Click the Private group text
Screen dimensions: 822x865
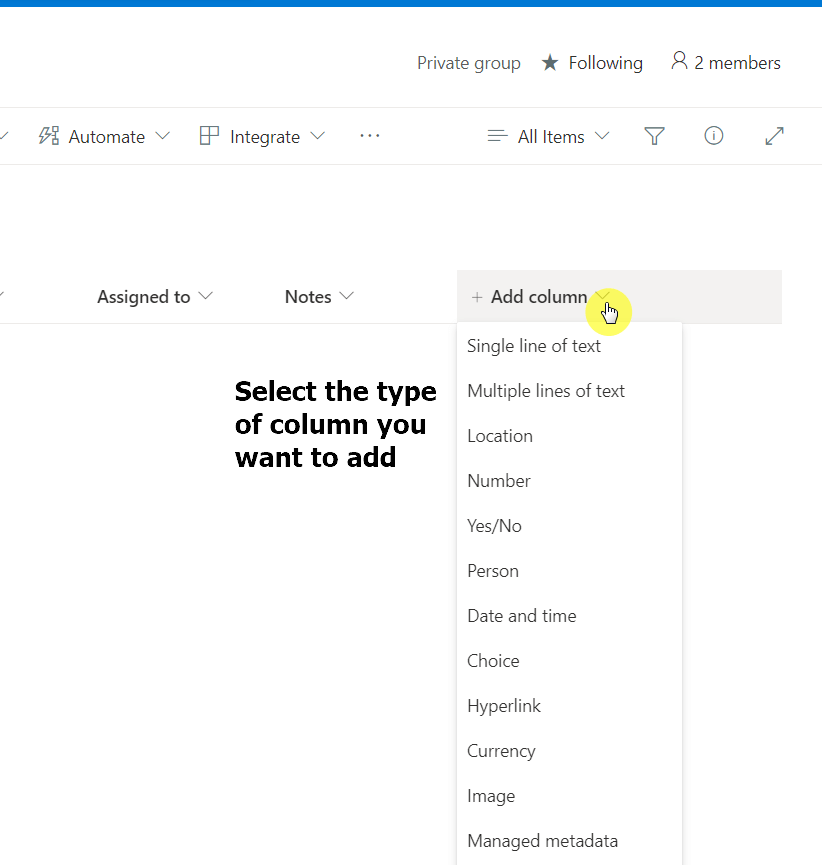click(x=468, y=63)
